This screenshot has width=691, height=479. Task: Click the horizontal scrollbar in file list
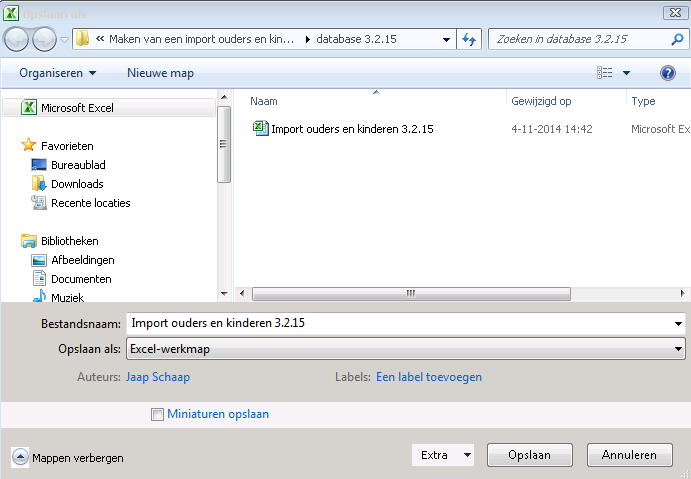pos(410,294)
